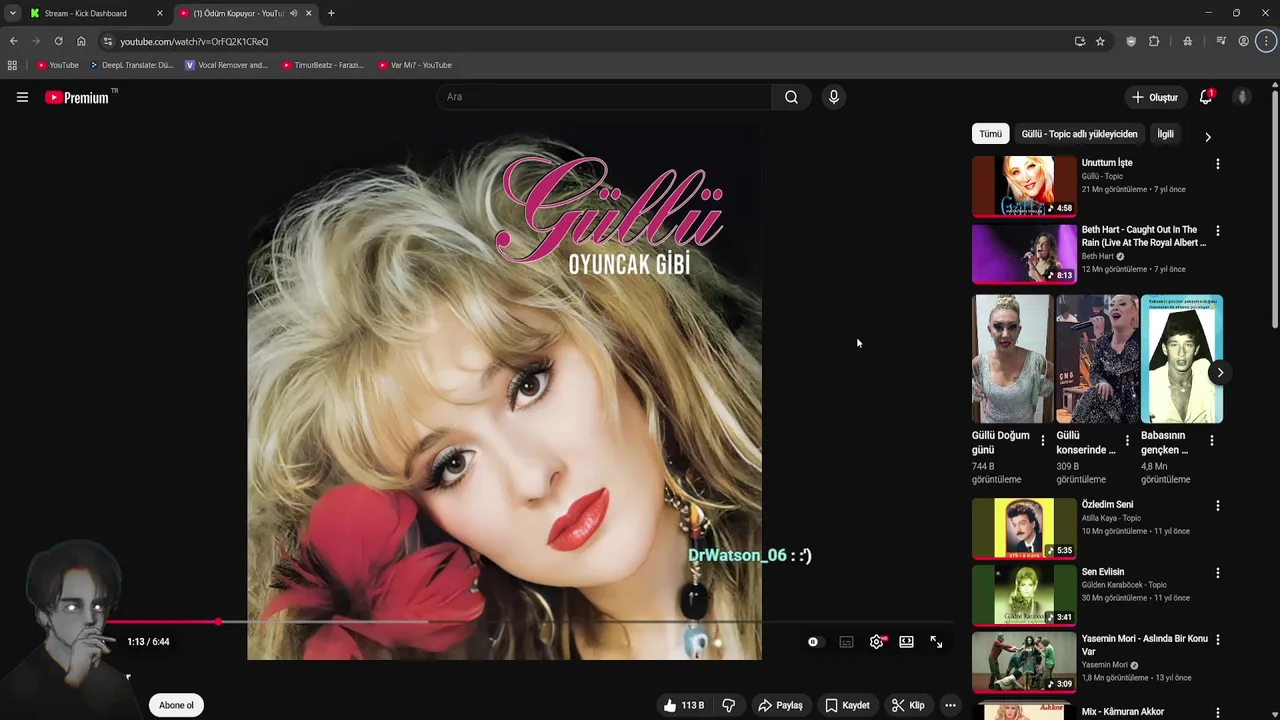Open the ad-blocker shield extension

tap(1131, 41)
